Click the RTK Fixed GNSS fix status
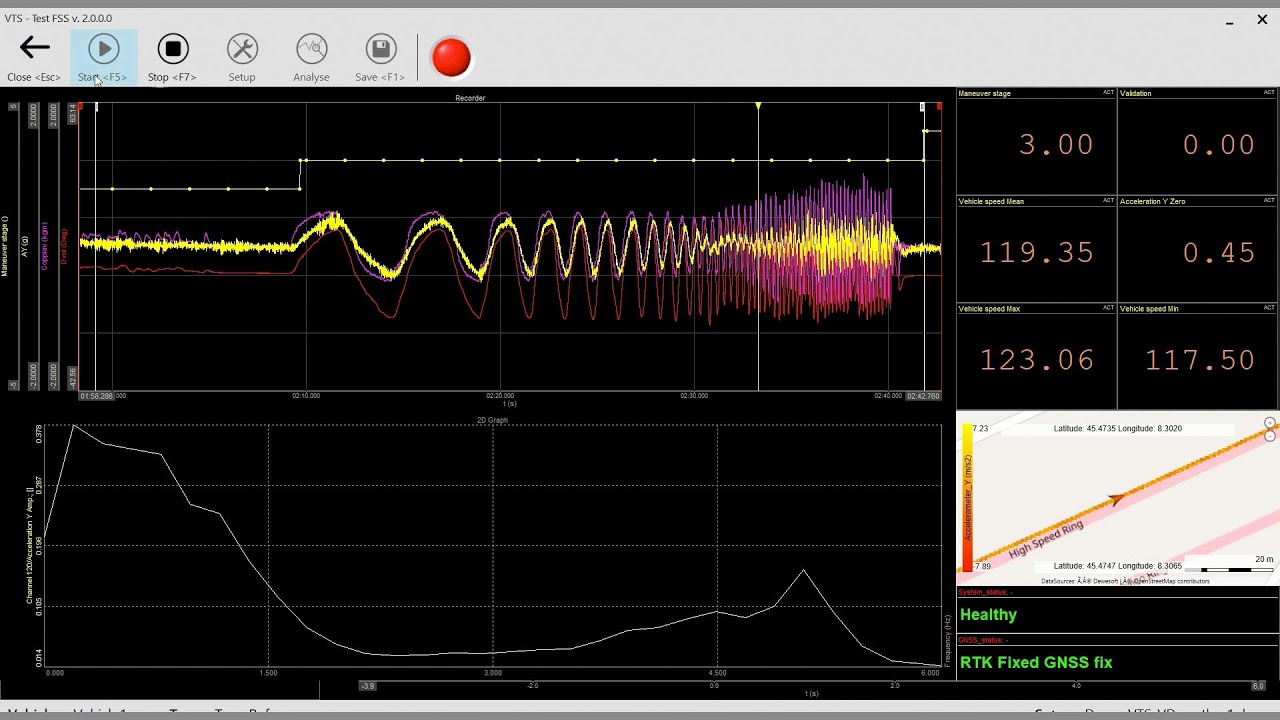 (1036, 662)
